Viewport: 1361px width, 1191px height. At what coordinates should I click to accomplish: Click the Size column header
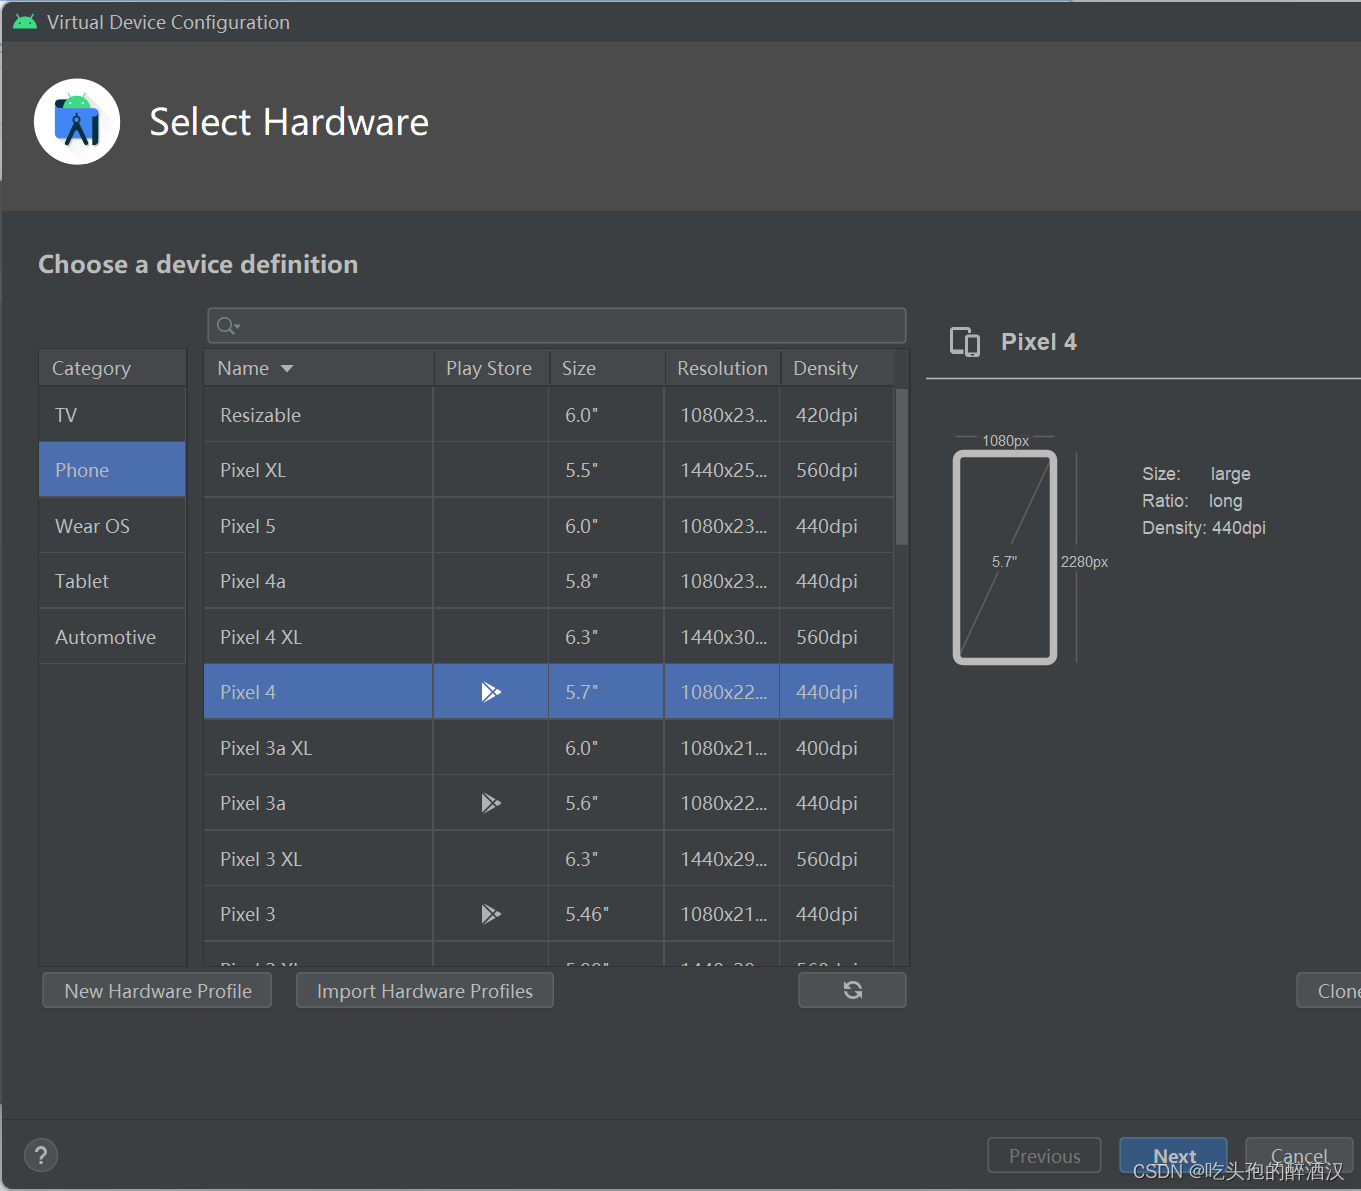click(607, 368)
